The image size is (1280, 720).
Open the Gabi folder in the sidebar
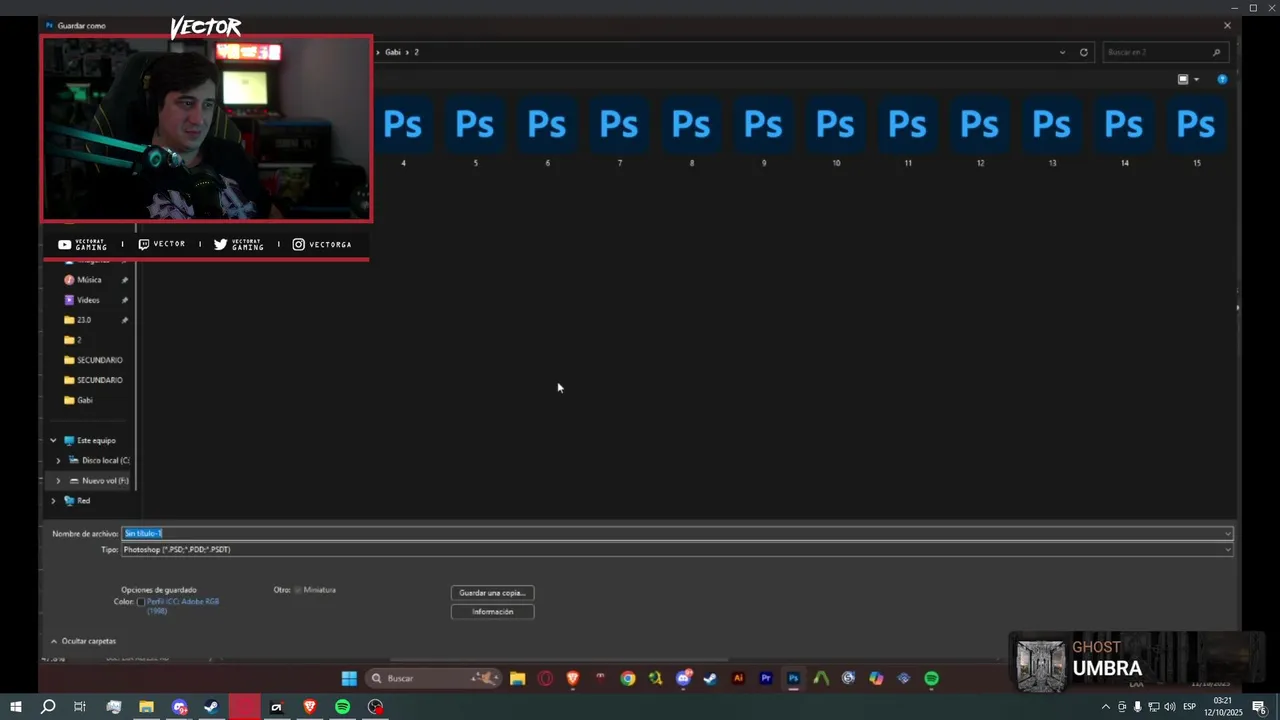tap(85, 400)
